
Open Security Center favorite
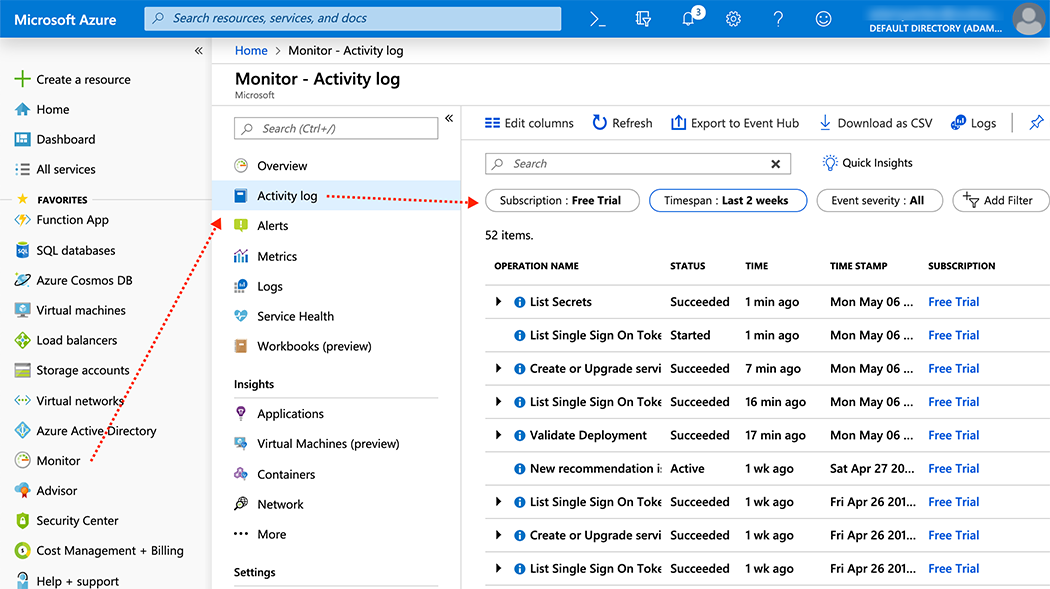(x=67, y=521)
